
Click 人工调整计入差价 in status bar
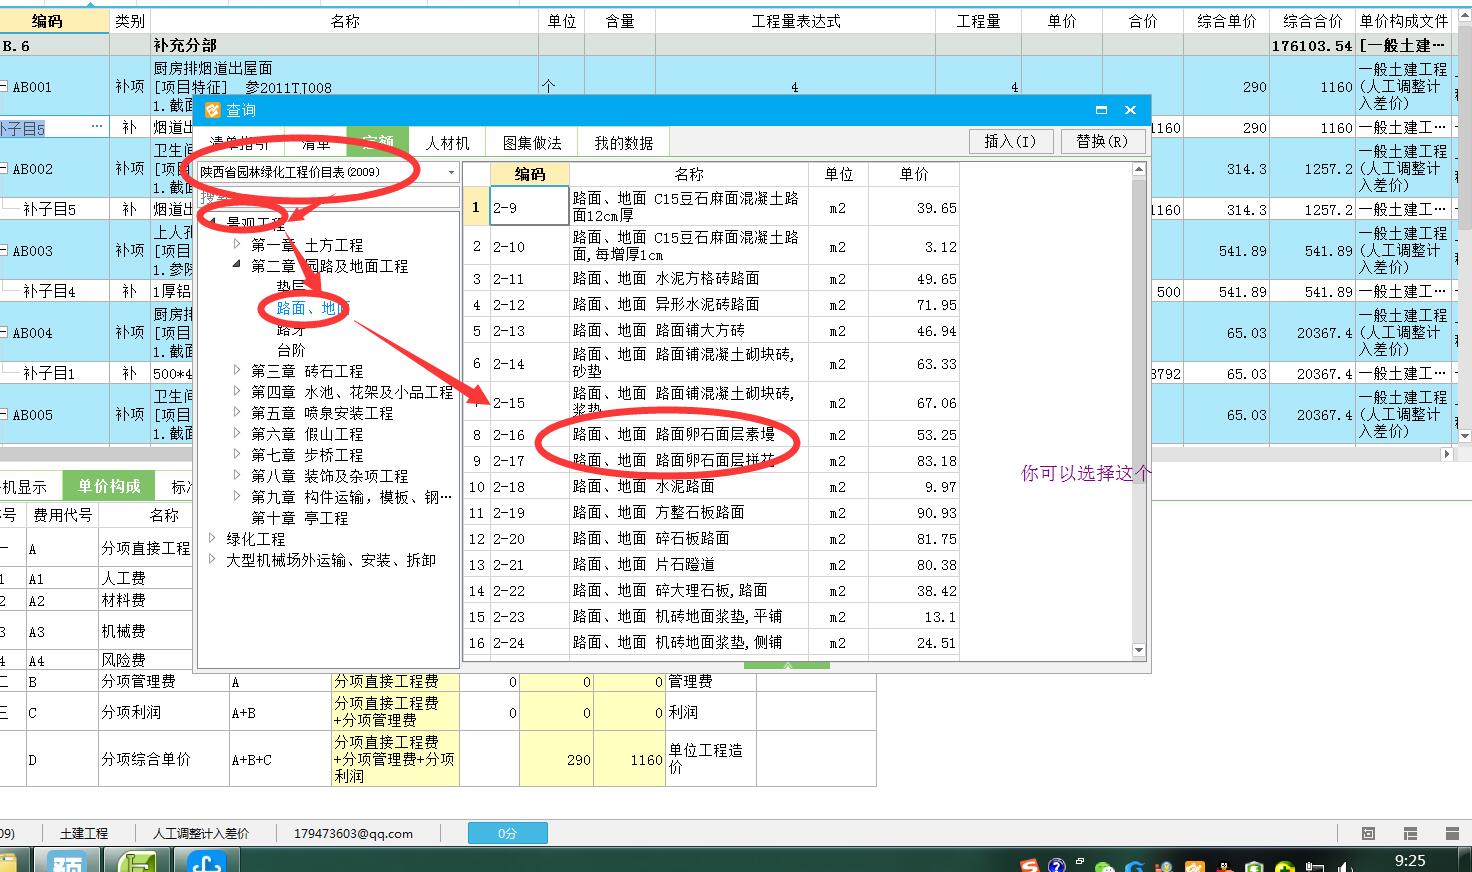point(201,833)
